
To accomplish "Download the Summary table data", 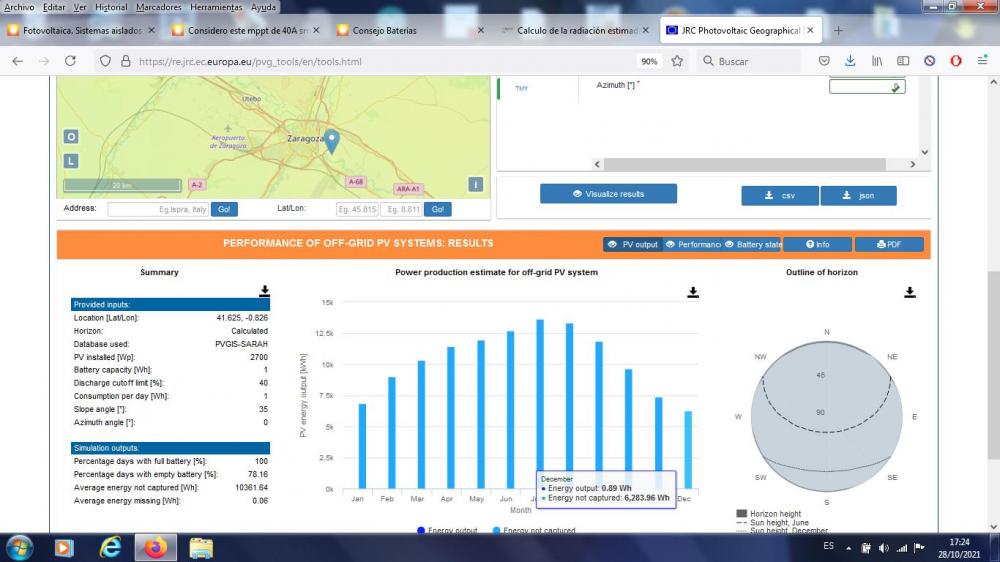I will click(x=264, y=291).
